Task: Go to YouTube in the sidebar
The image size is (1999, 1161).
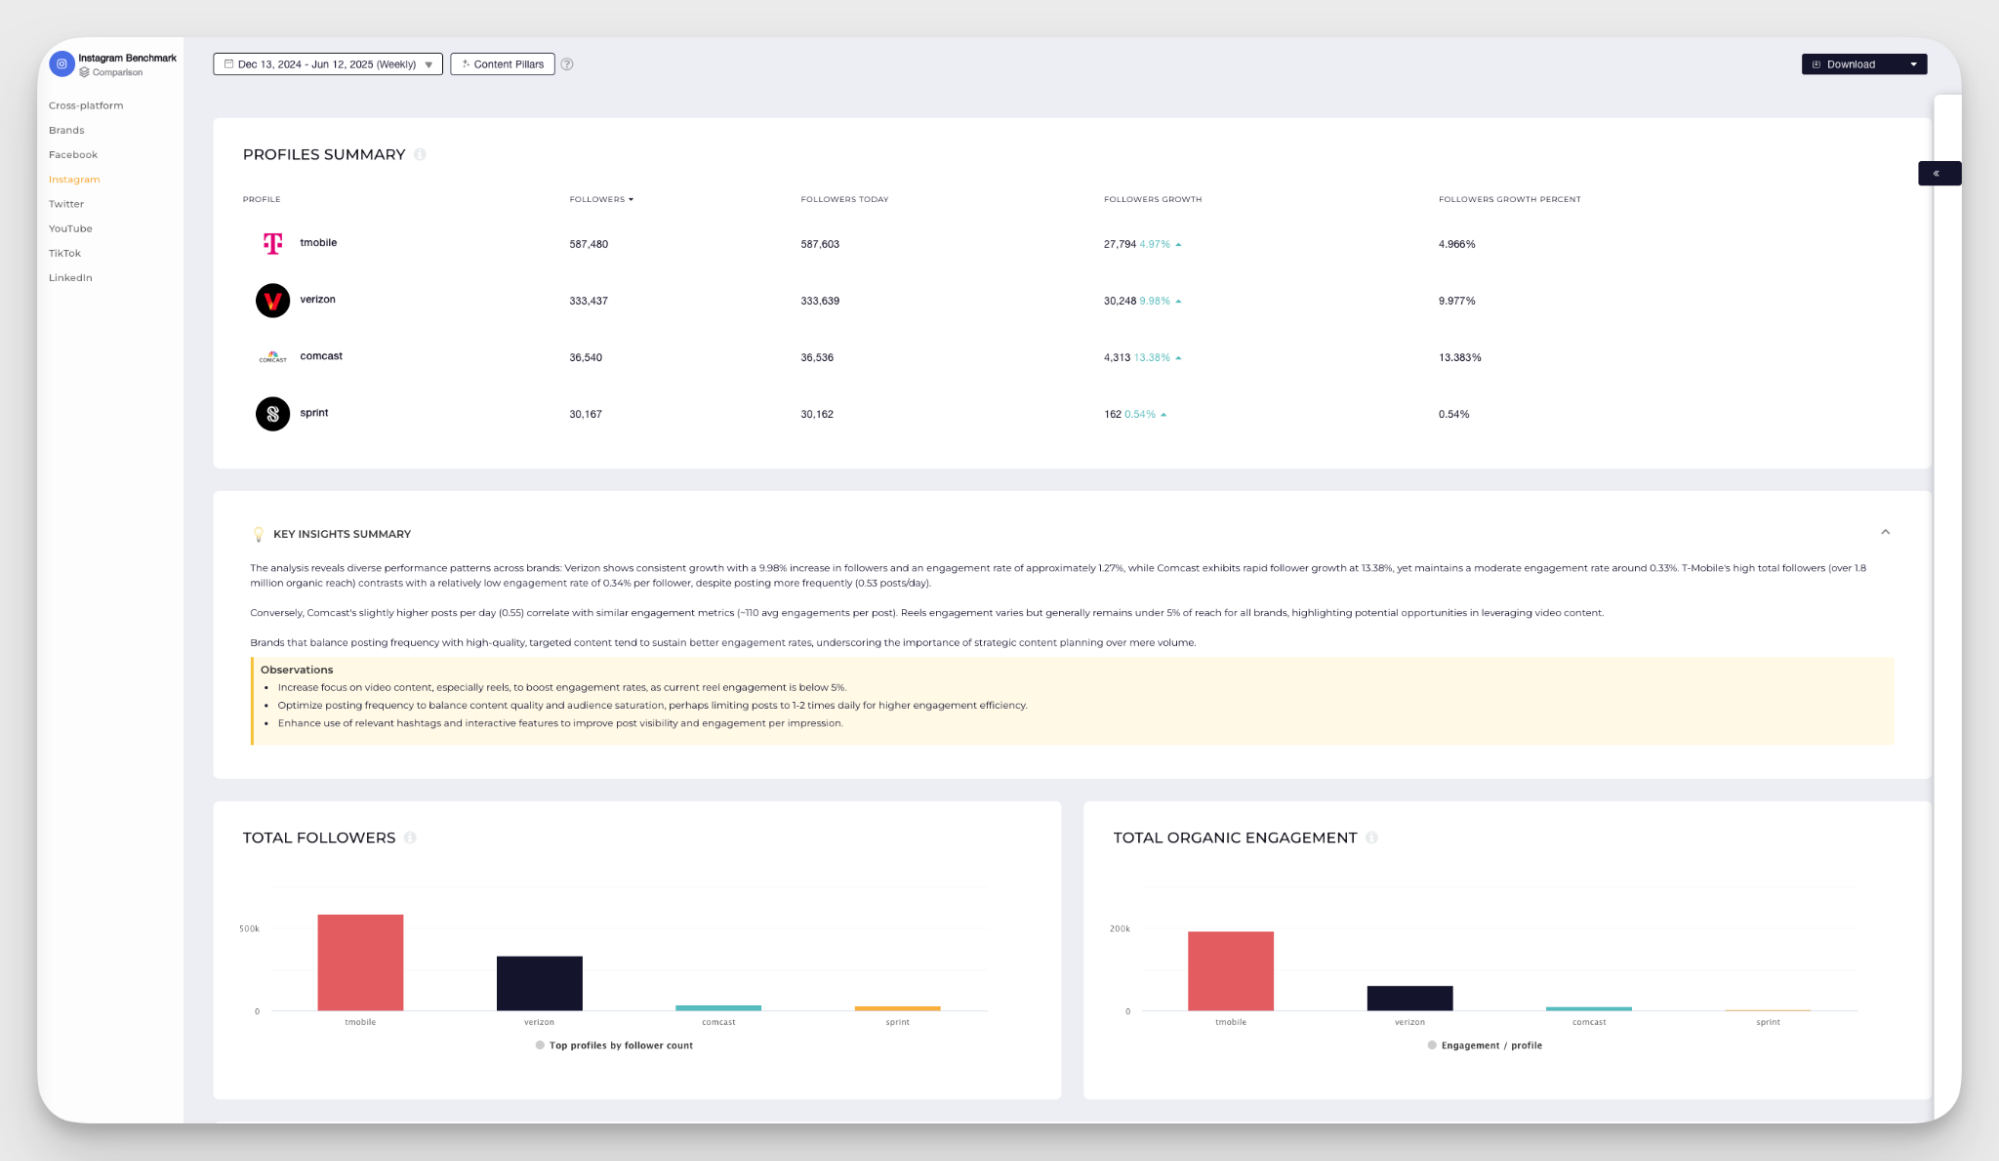Action: pos(70,229)
